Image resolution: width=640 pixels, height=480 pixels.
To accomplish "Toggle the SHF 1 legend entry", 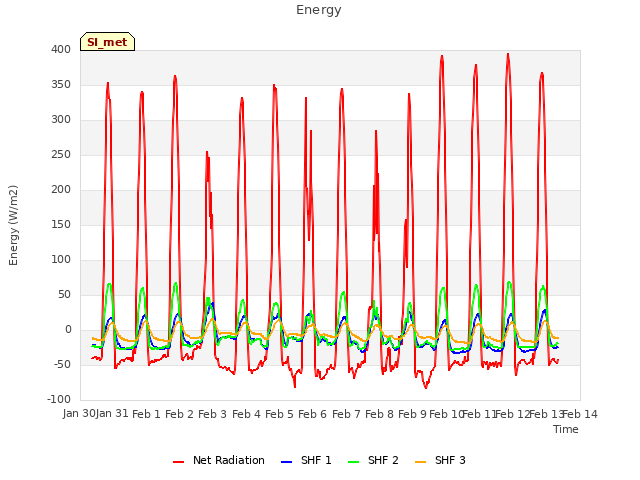I will click(306, 460).
